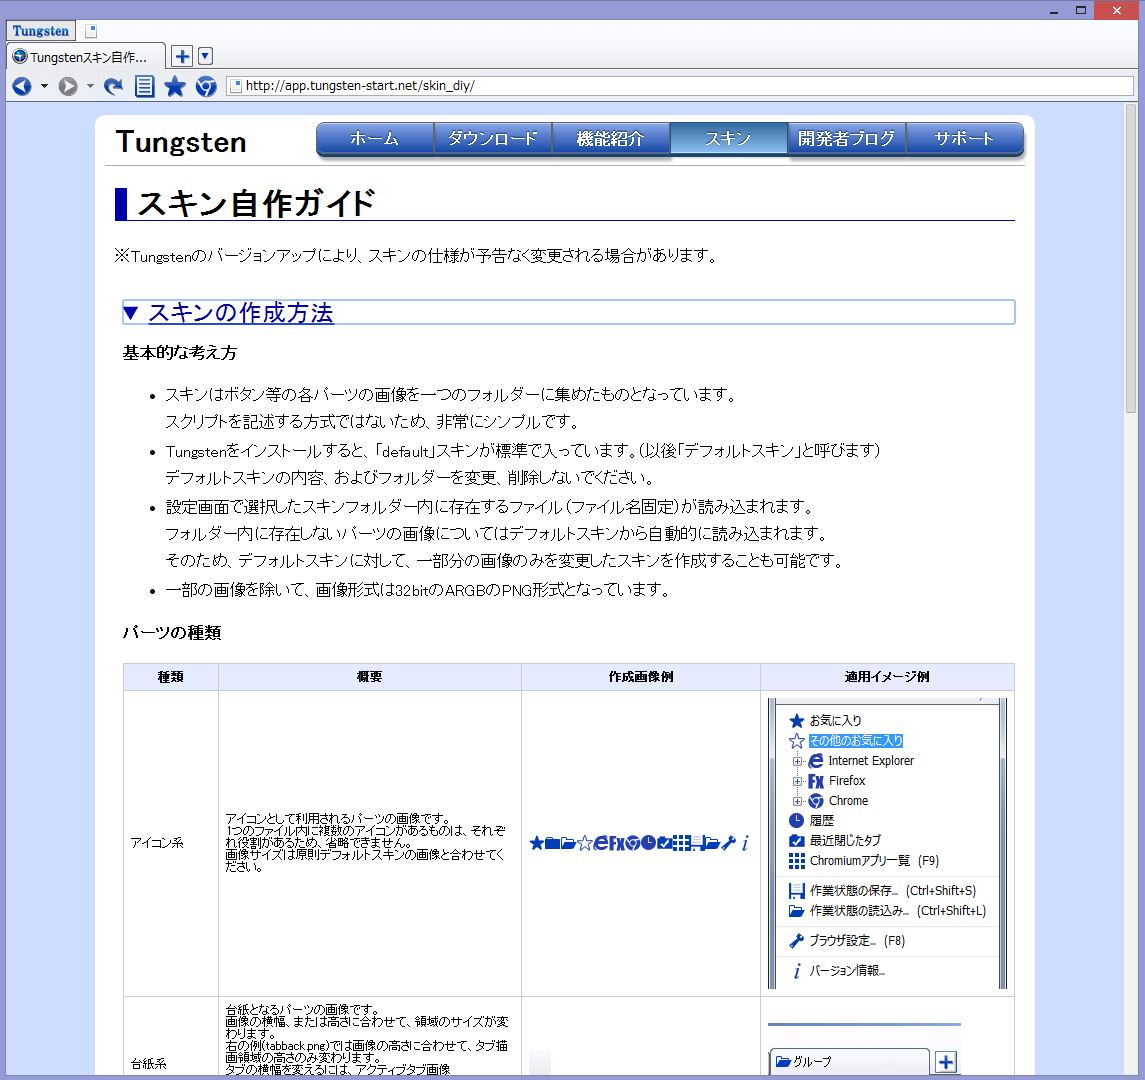Viewport: 1145px width, 1080px height.
Task: Open the サポート navigation tab
Action: [965, 139]
